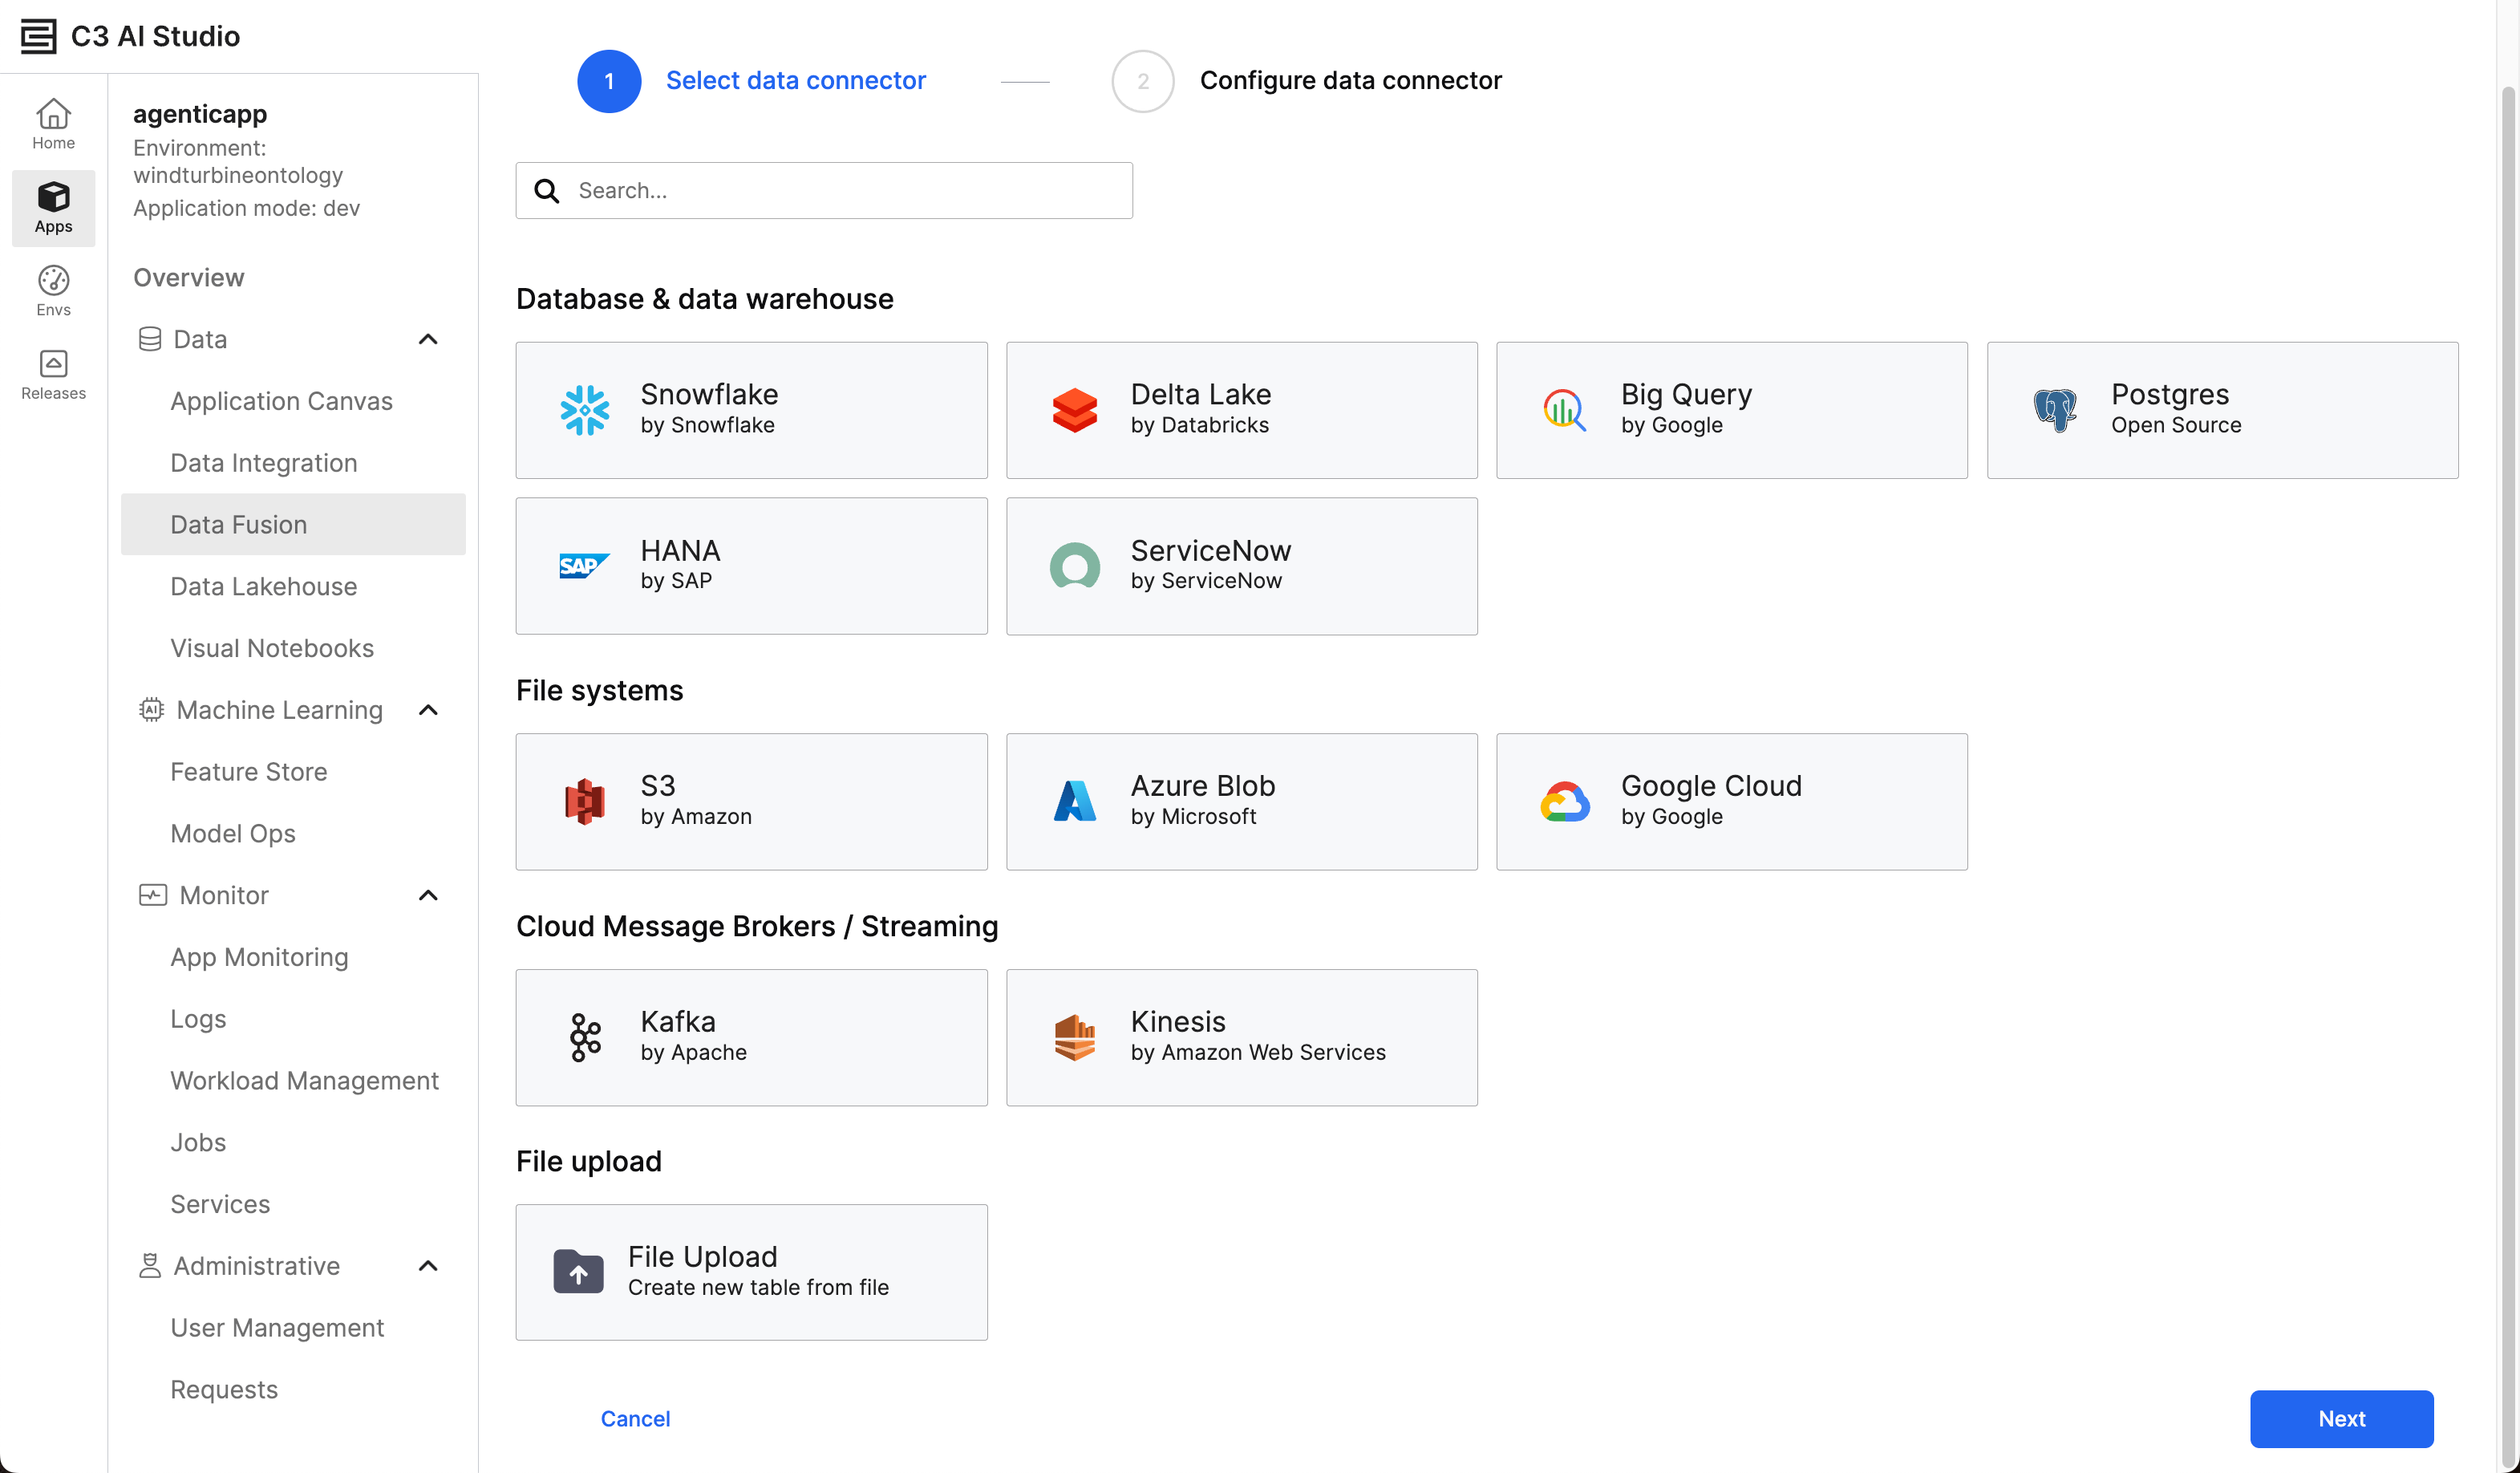Screen dimensions: 2520x1473
Task: Collapse the Monitor section chevron
Action: tap(428, 895)
